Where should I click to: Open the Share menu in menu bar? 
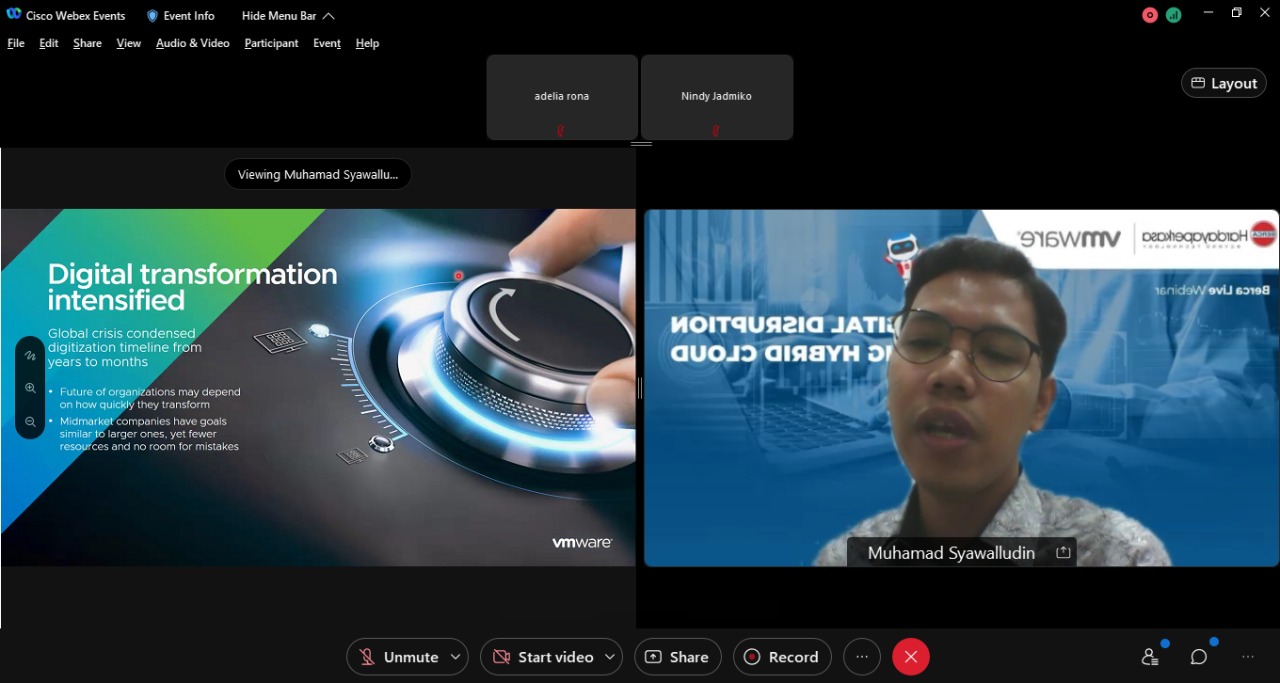[x=87, y=43]
